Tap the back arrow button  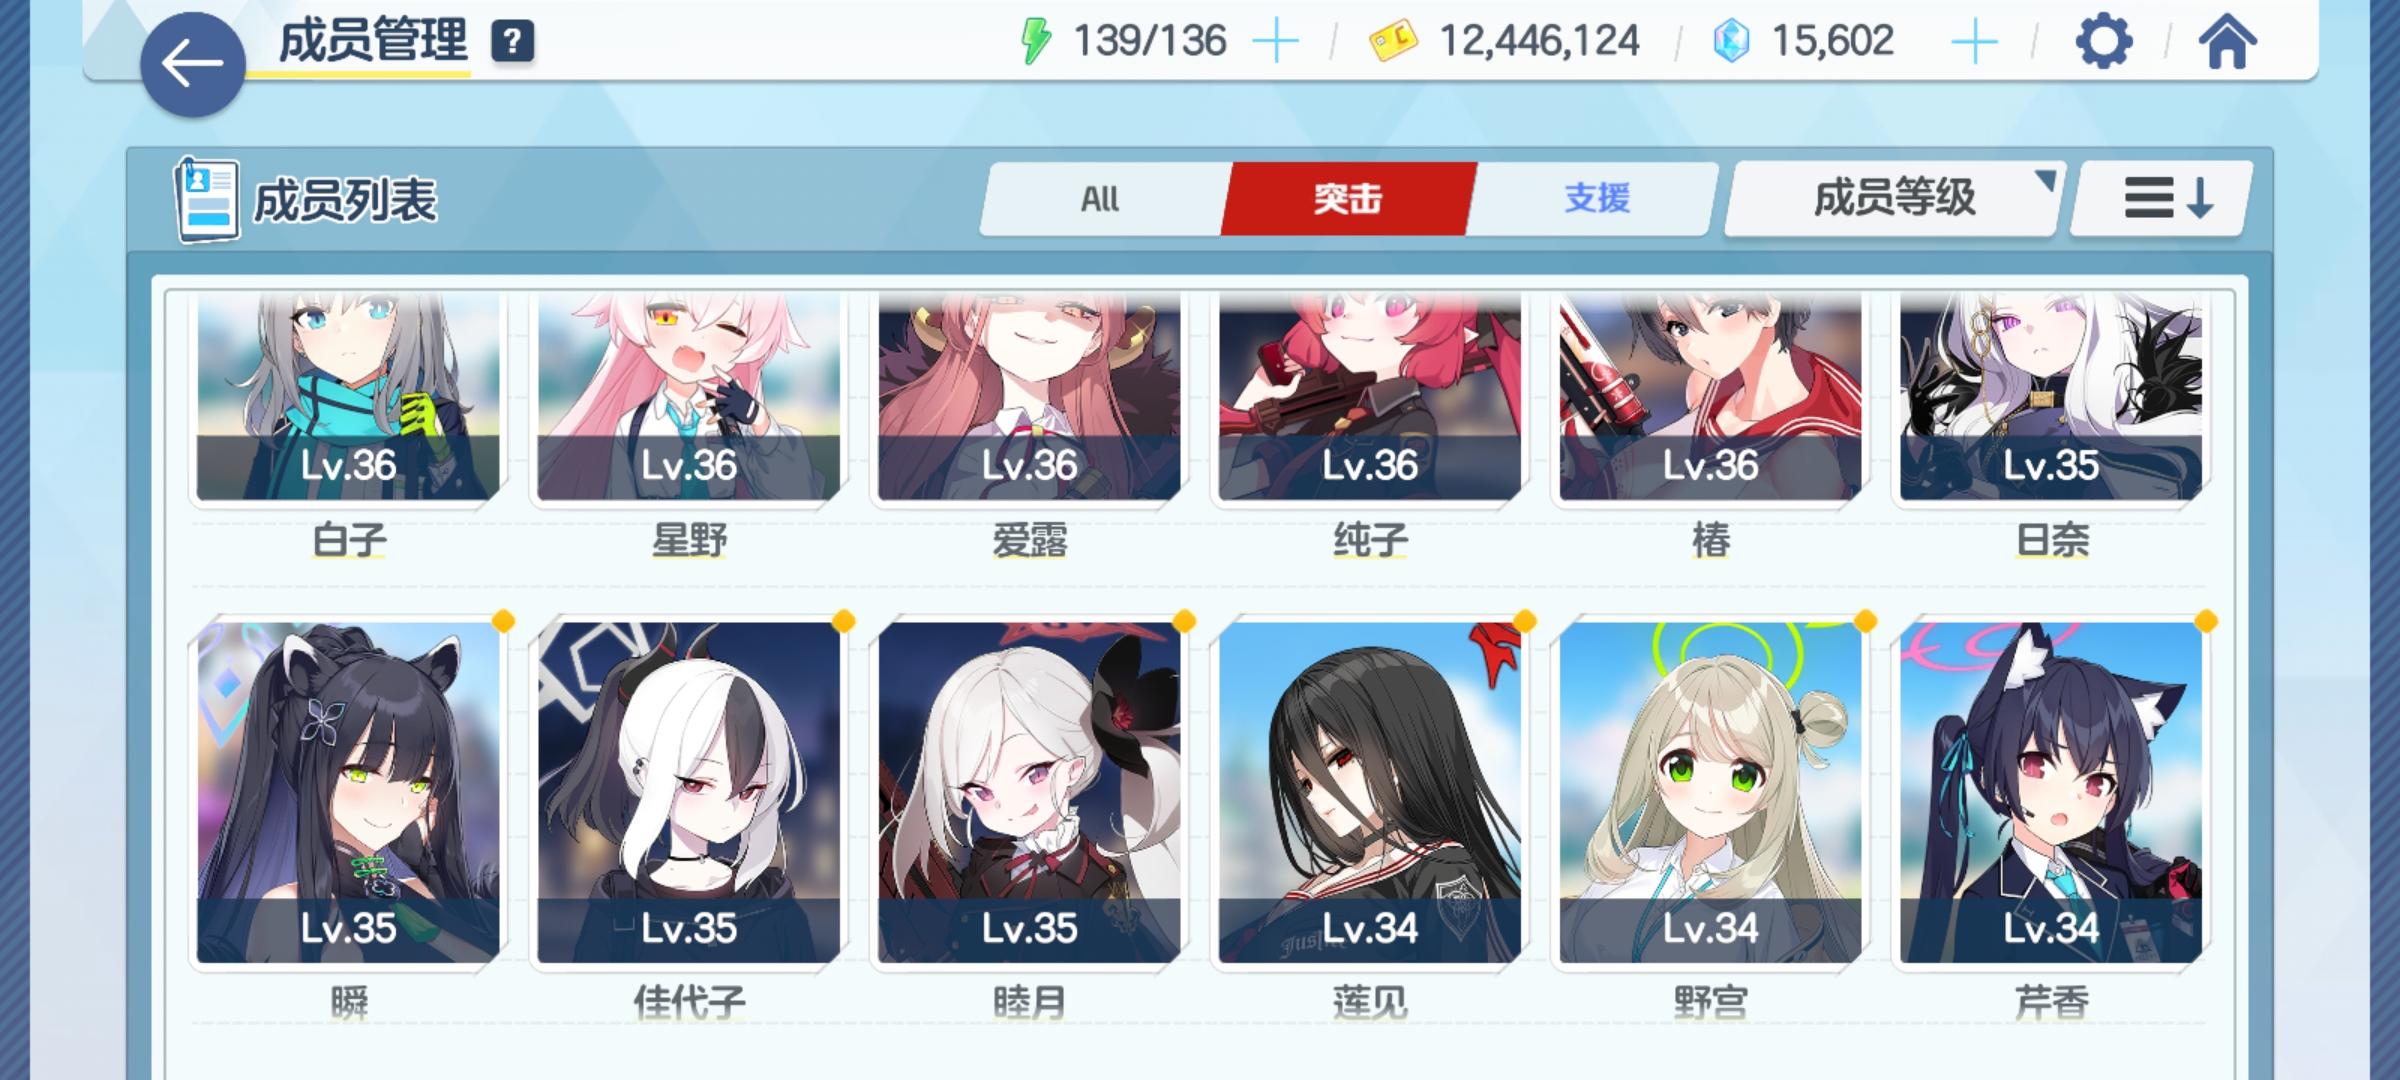click(x=192, y=65)
